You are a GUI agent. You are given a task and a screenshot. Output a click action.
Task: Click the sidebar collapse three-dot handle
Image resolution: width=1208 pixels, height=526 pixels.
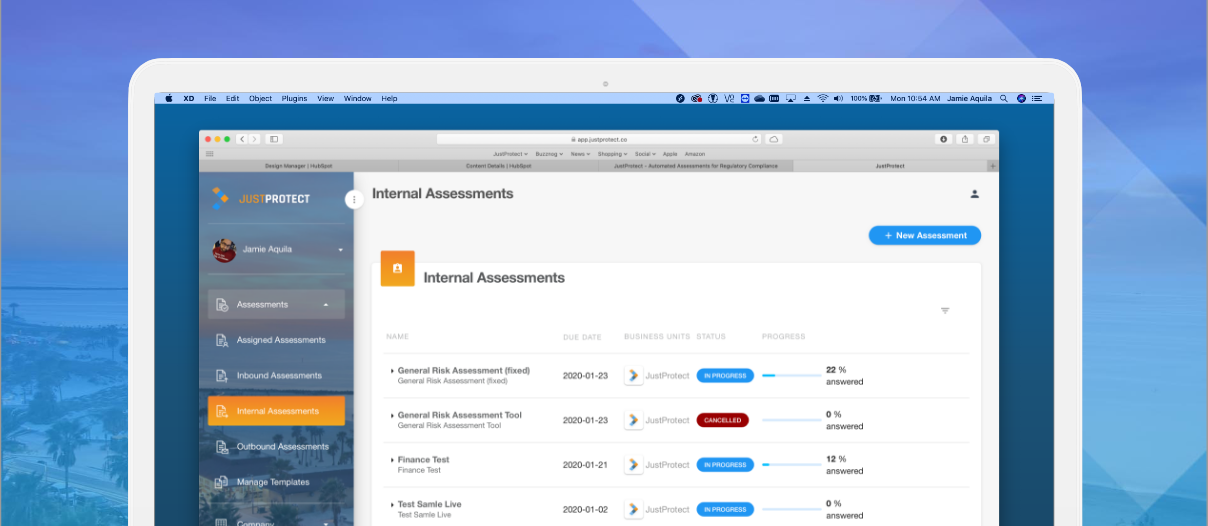click(354, 199)
